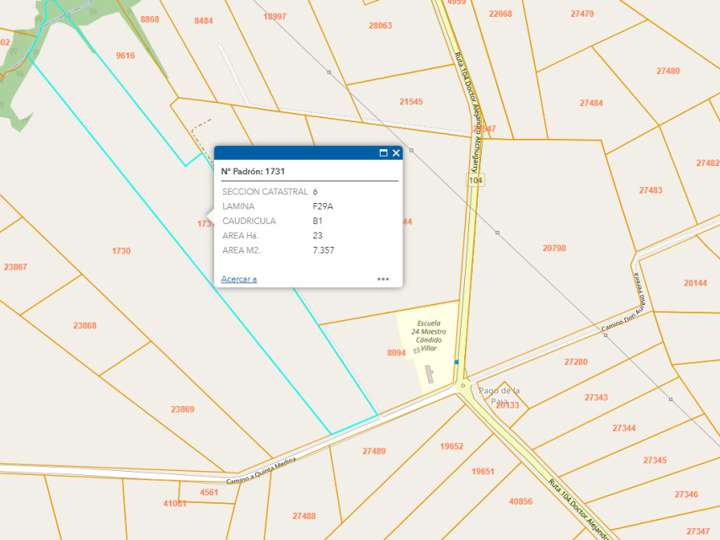Image resolution: width=720 pixels, height=540 pixels.
Task: Click the 'Acercar a' zoom link
Action: click(239, 279)
